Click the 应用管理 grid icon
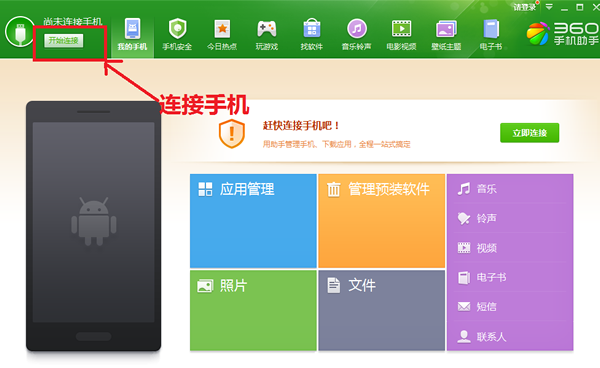 point(205,189)
